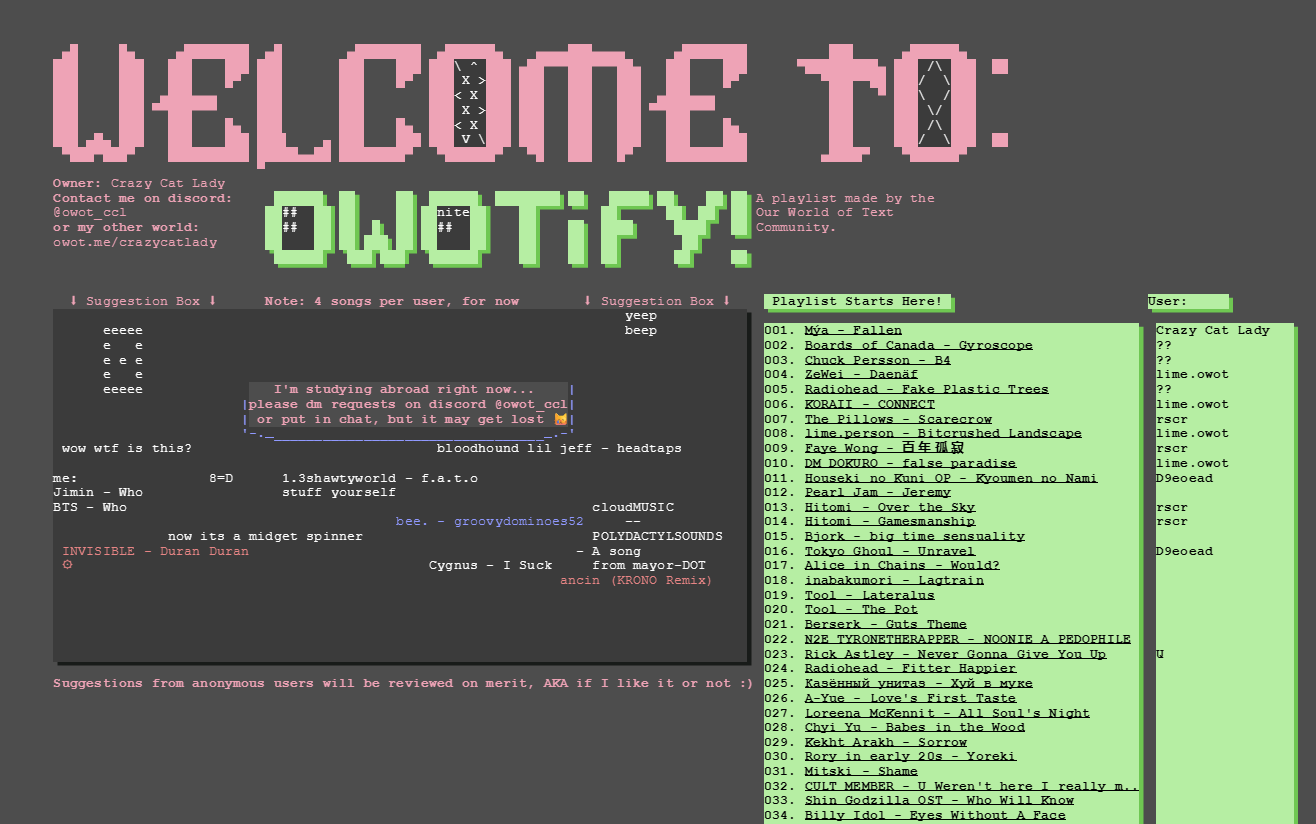Select 'Rick Astley - Never Gonna Give You Up'

tap(955, 654)
